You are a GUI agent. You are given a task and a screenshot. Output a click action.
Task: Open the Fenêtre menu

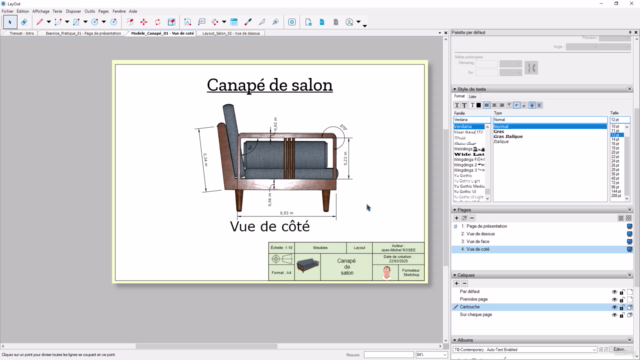(x=119, y=11)
